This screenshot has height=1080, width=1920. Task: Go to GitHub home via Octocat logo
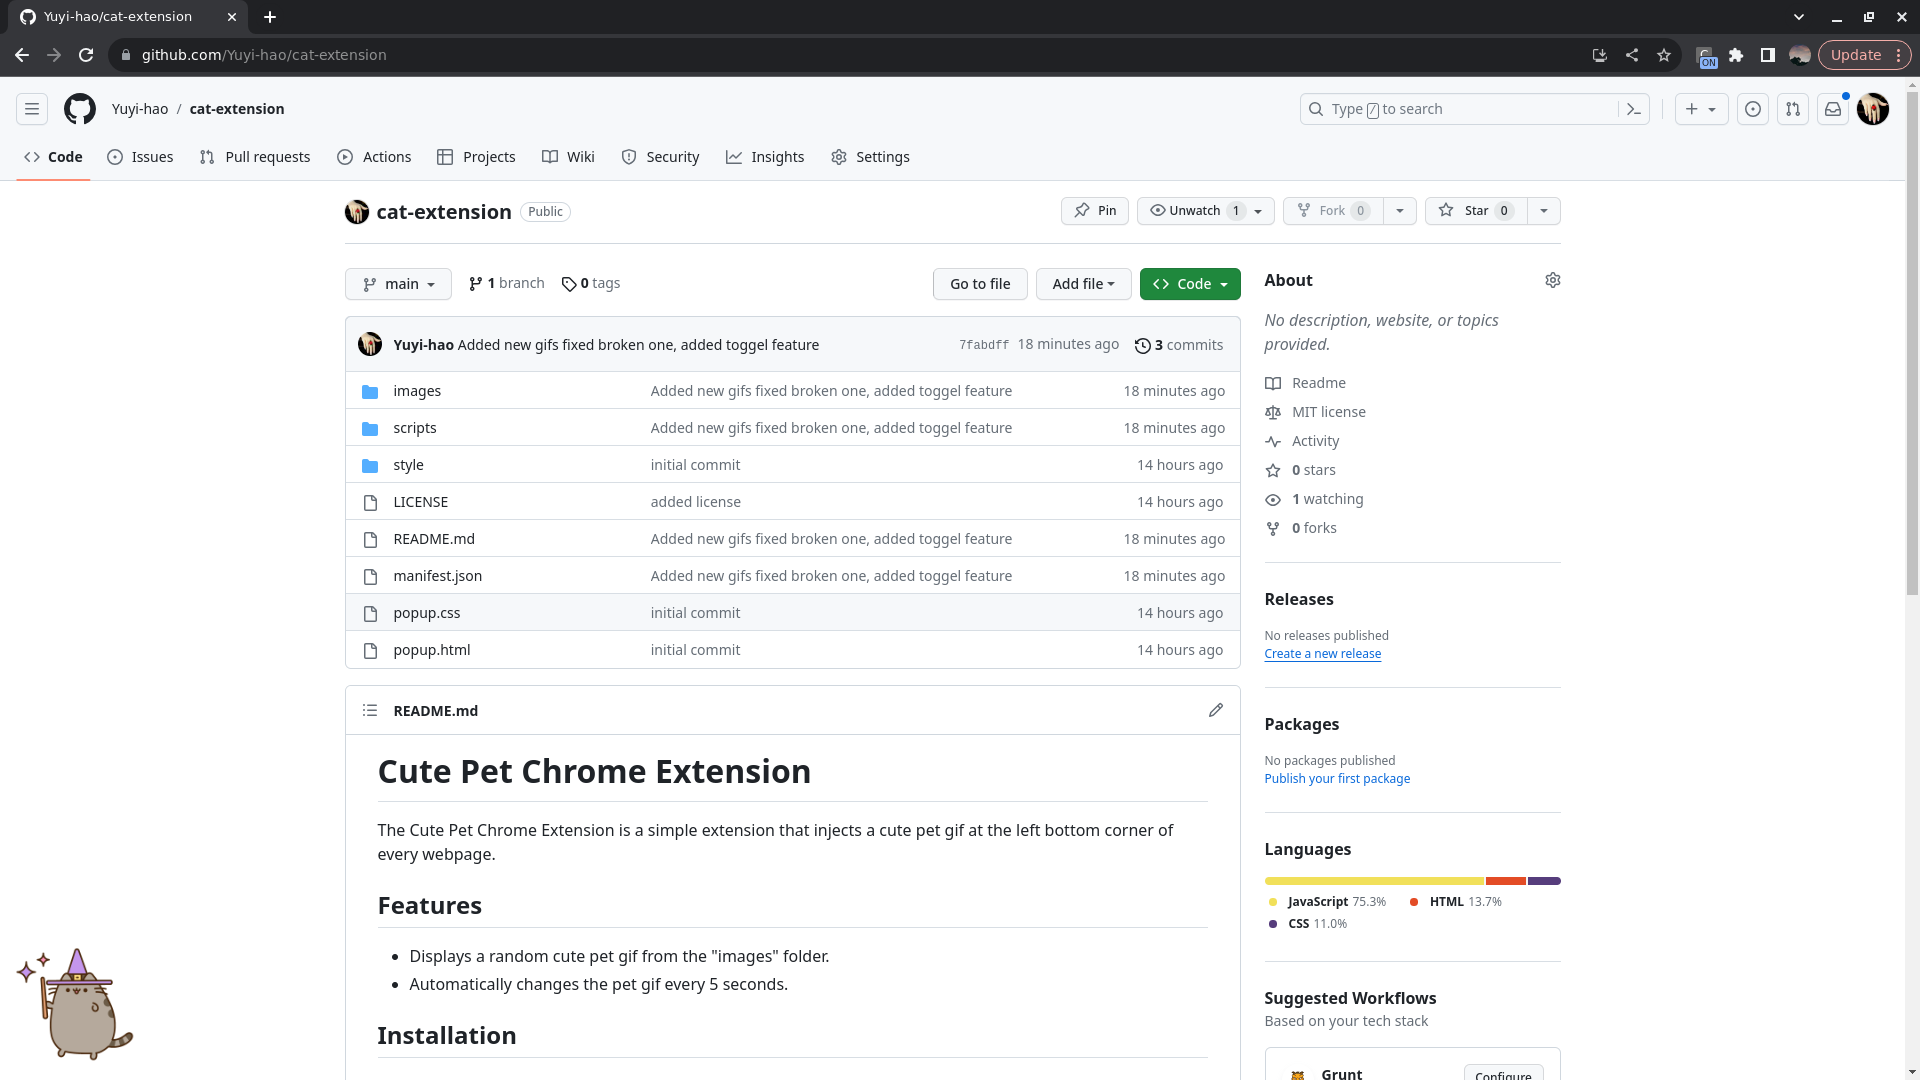tap(80, 109)
